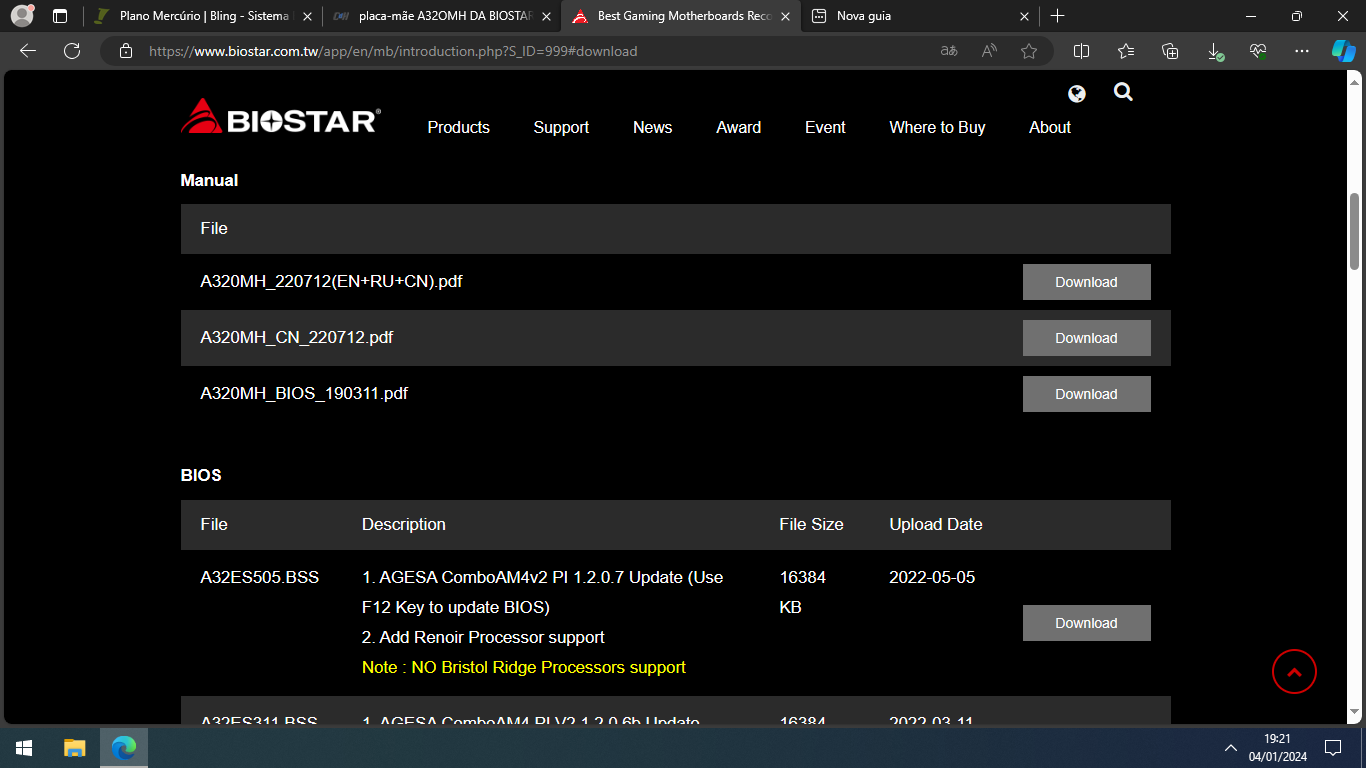Download the A32ES505.BSS BIOS file
Image resolution: width=1366 pixels, height=768 pixels.
(1087, 623)
